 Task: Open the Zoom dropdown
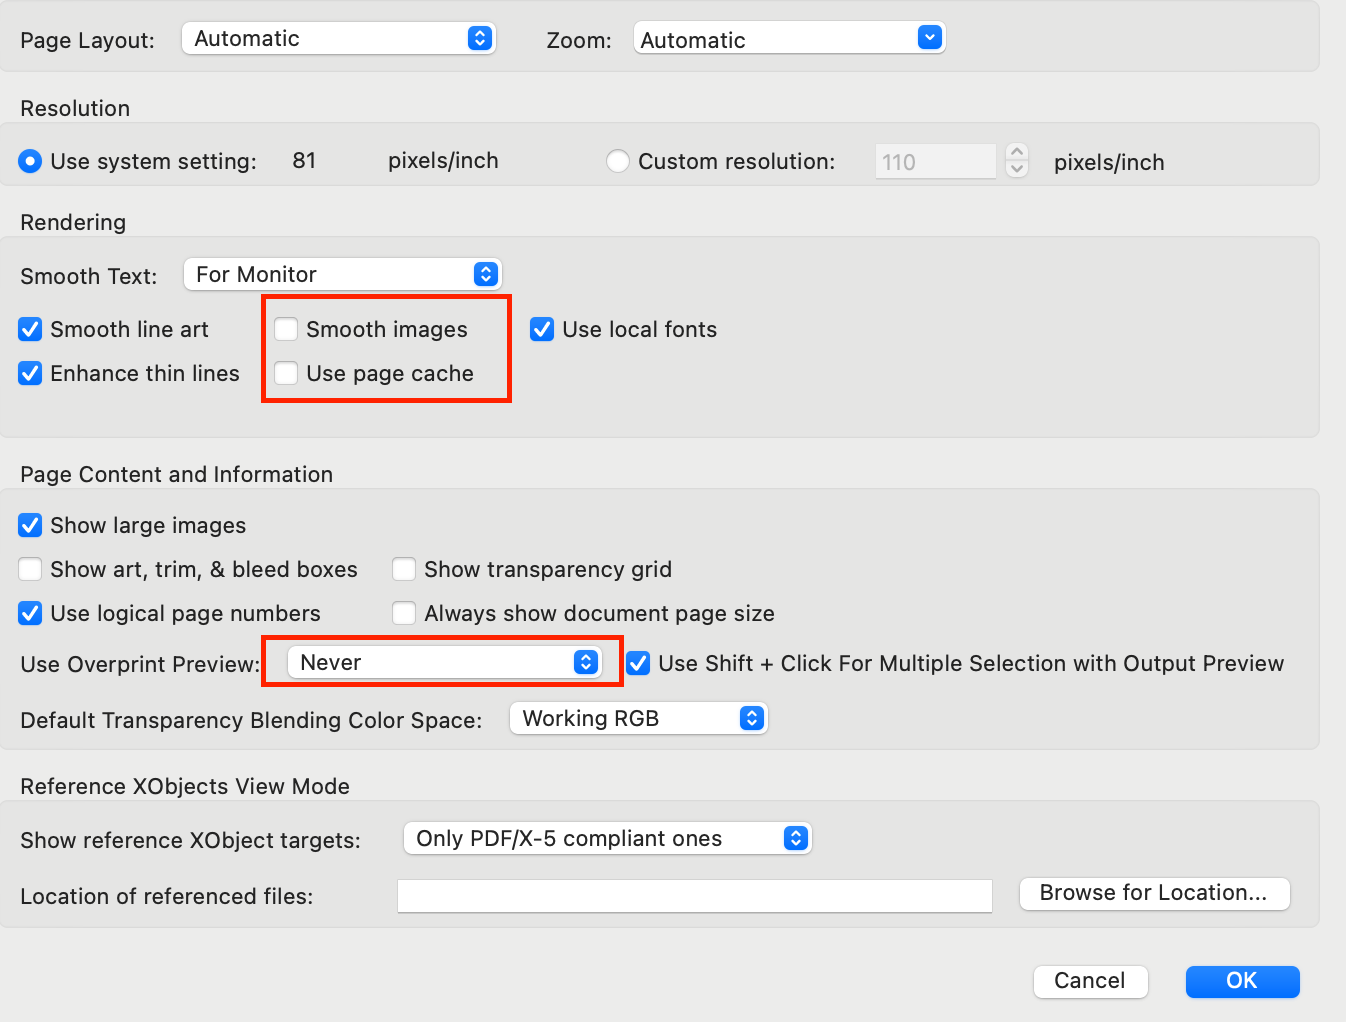pos(789,37)
